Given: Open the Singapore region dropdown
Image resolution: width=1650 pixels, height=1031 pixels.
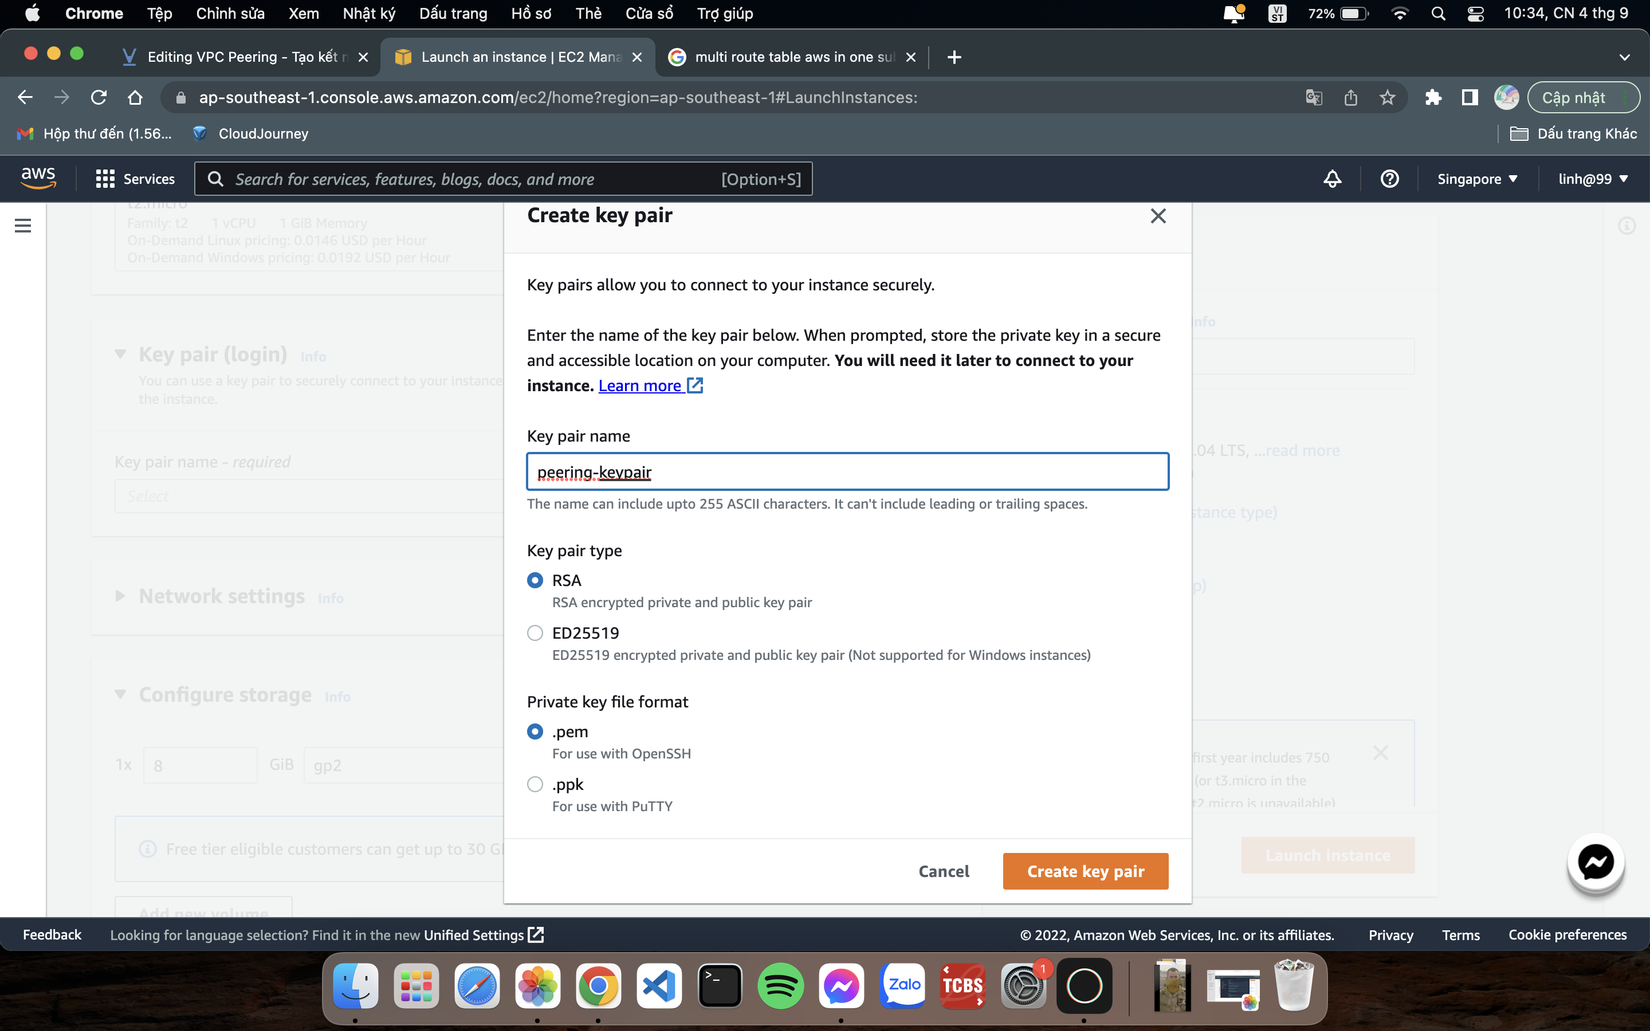Looking at the screenshot, I should 1477,179.
